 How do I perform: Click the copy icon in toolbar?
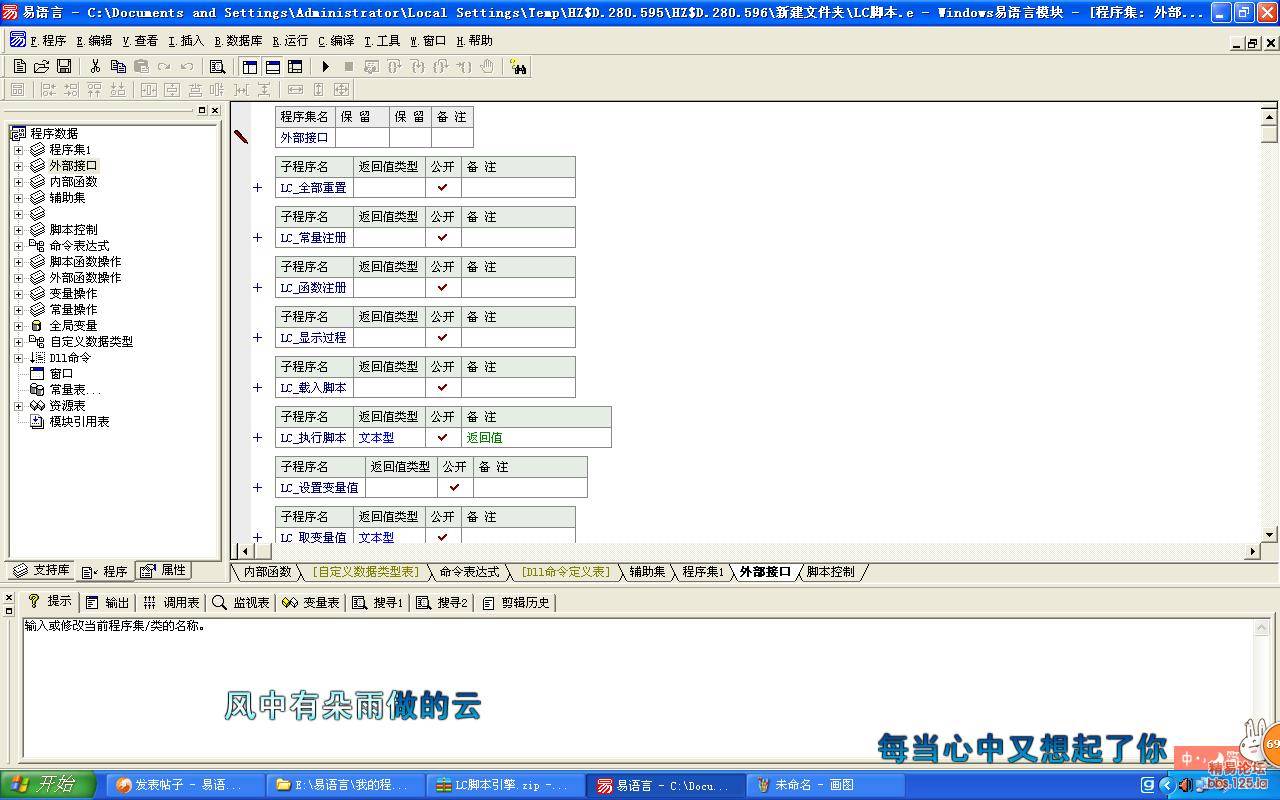coord(118,66)
